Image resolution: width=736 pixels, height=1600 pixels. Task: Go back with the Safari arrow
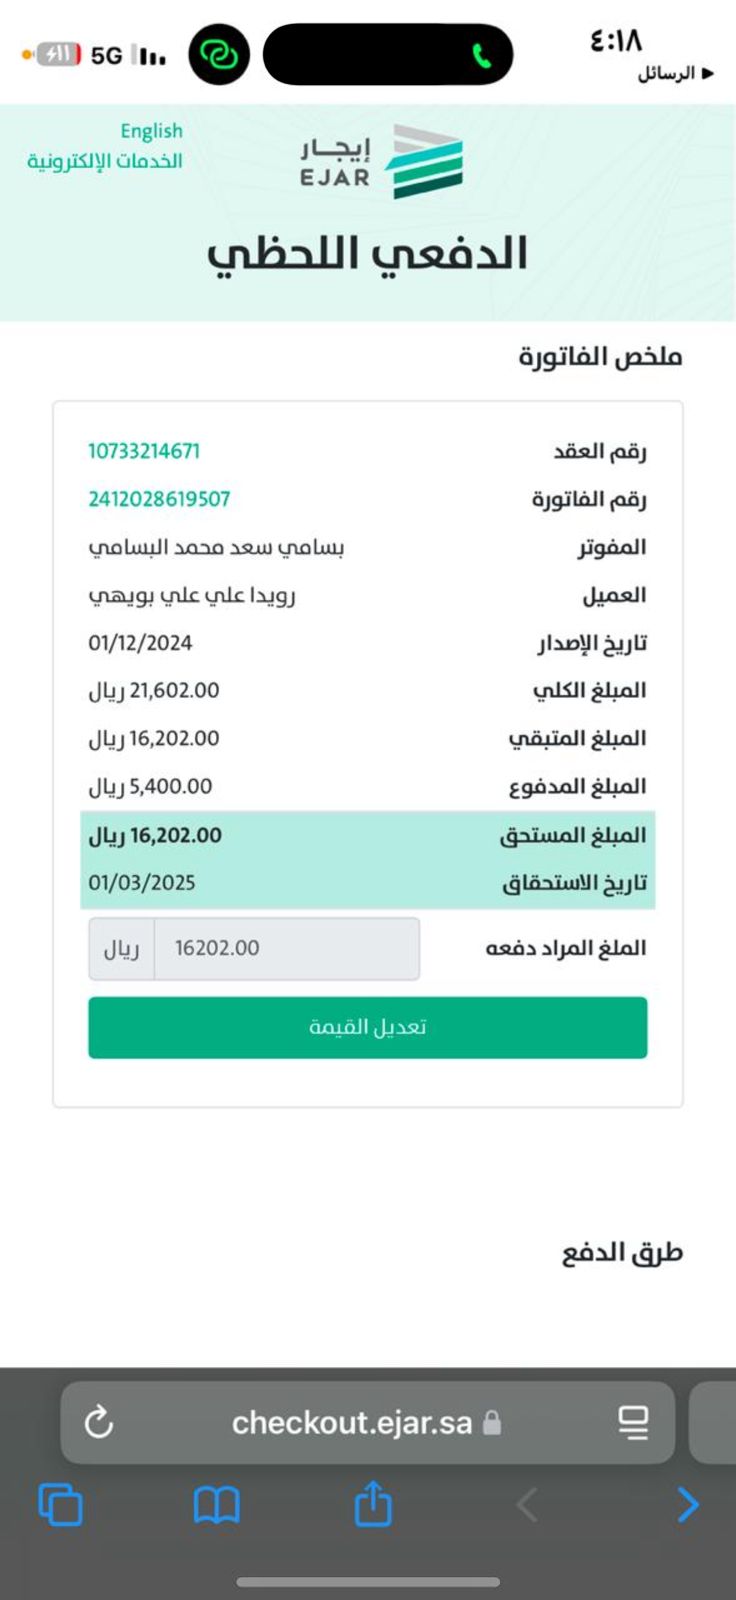[x=528, y=1504]
